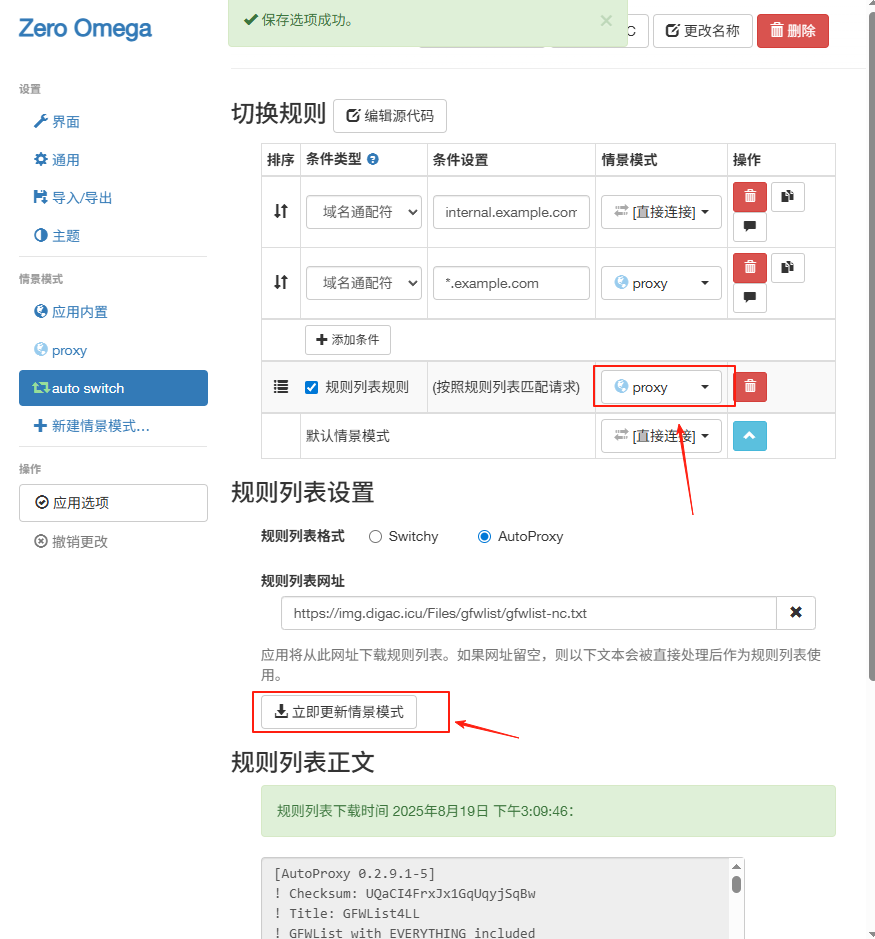This screenshot has height=939, width=875.
Task: Click 立即更新情景模式 button
Action: coord(339,712)
